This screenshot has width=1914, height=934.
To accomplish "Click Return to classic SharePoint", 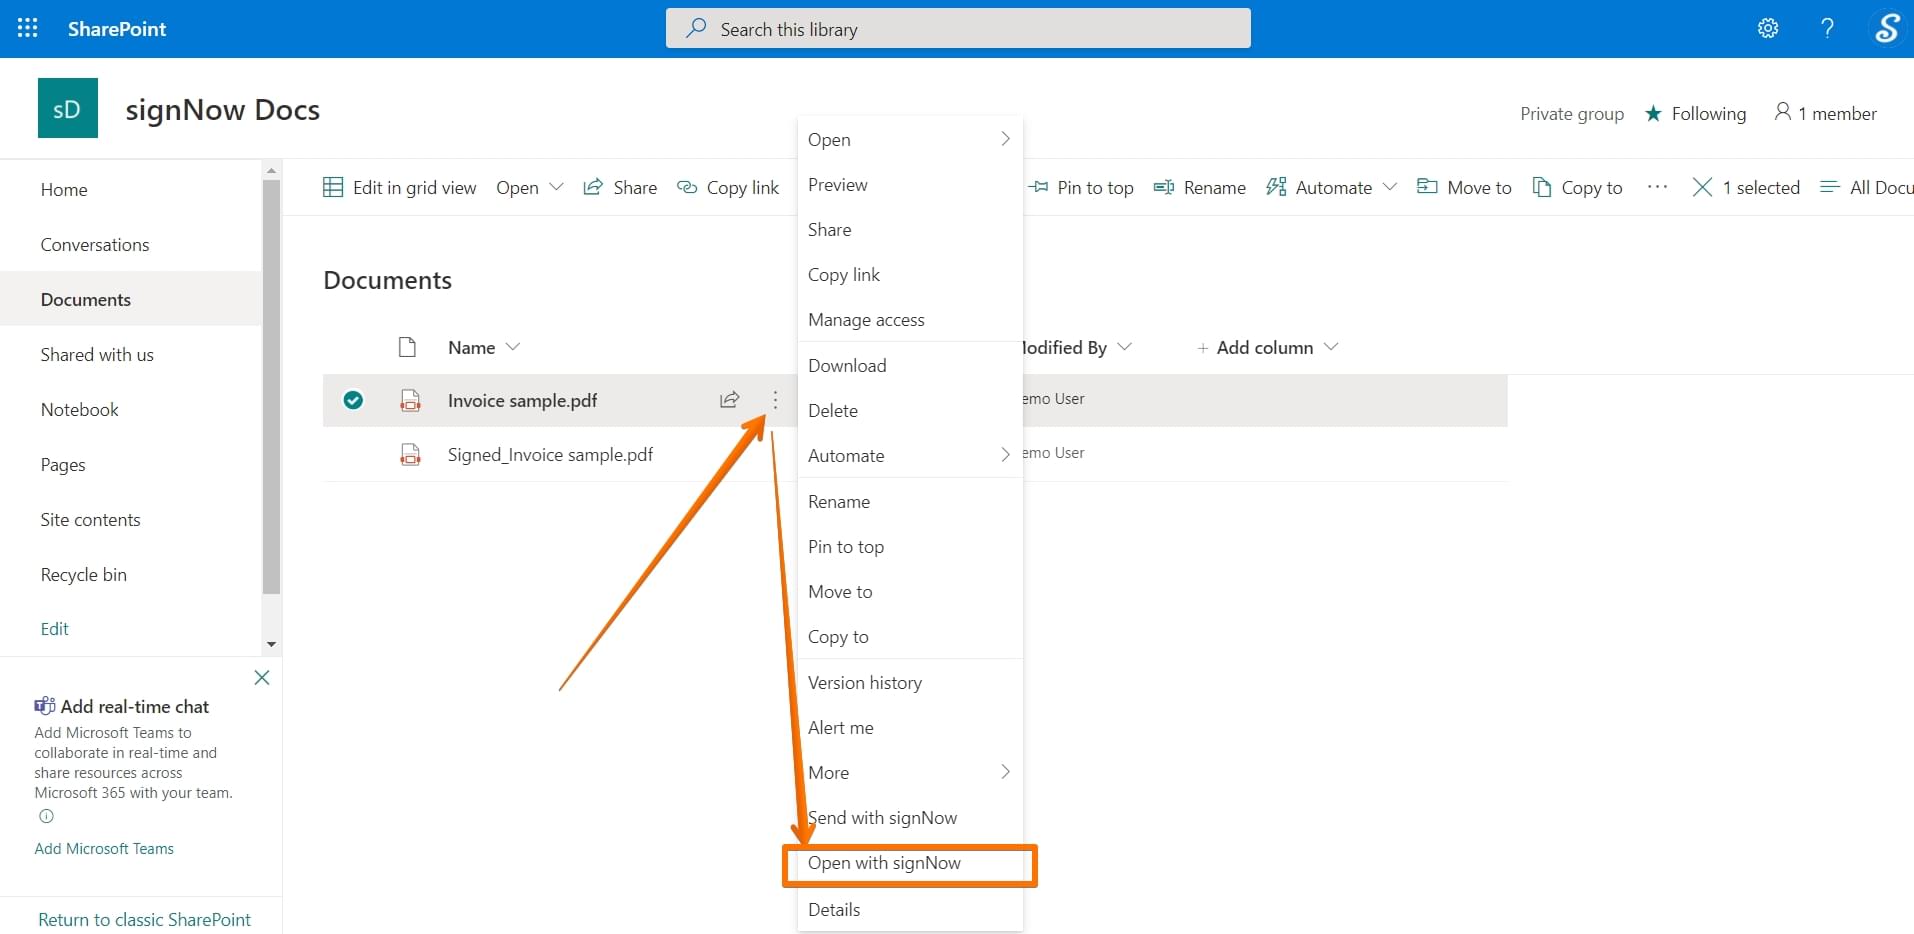I will [144, 919].
